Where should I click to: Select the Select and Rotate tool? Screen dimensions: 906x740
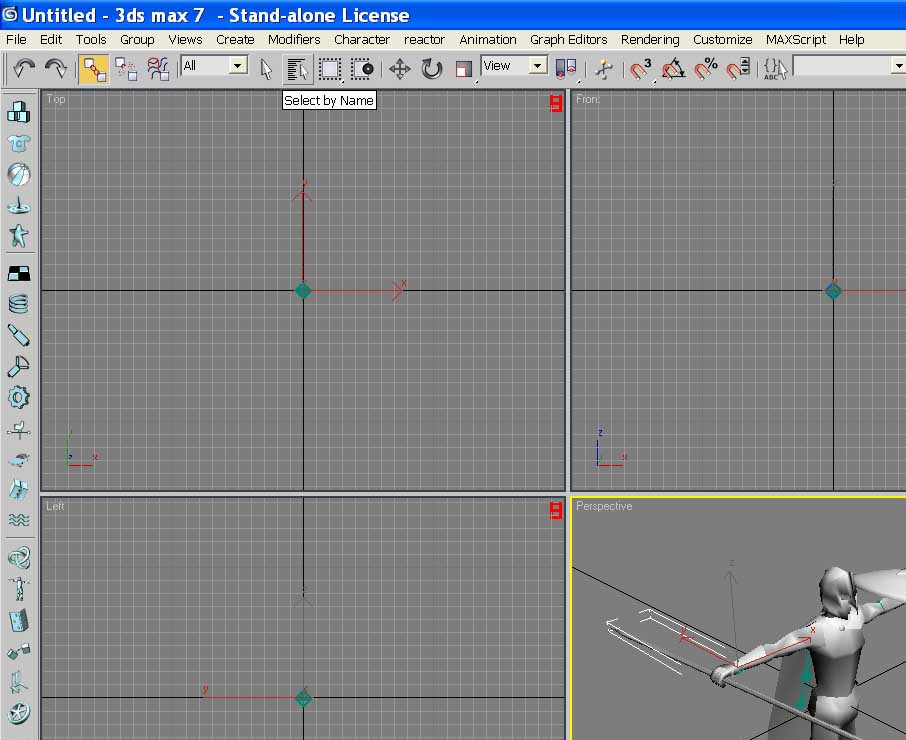coord(431,69)
